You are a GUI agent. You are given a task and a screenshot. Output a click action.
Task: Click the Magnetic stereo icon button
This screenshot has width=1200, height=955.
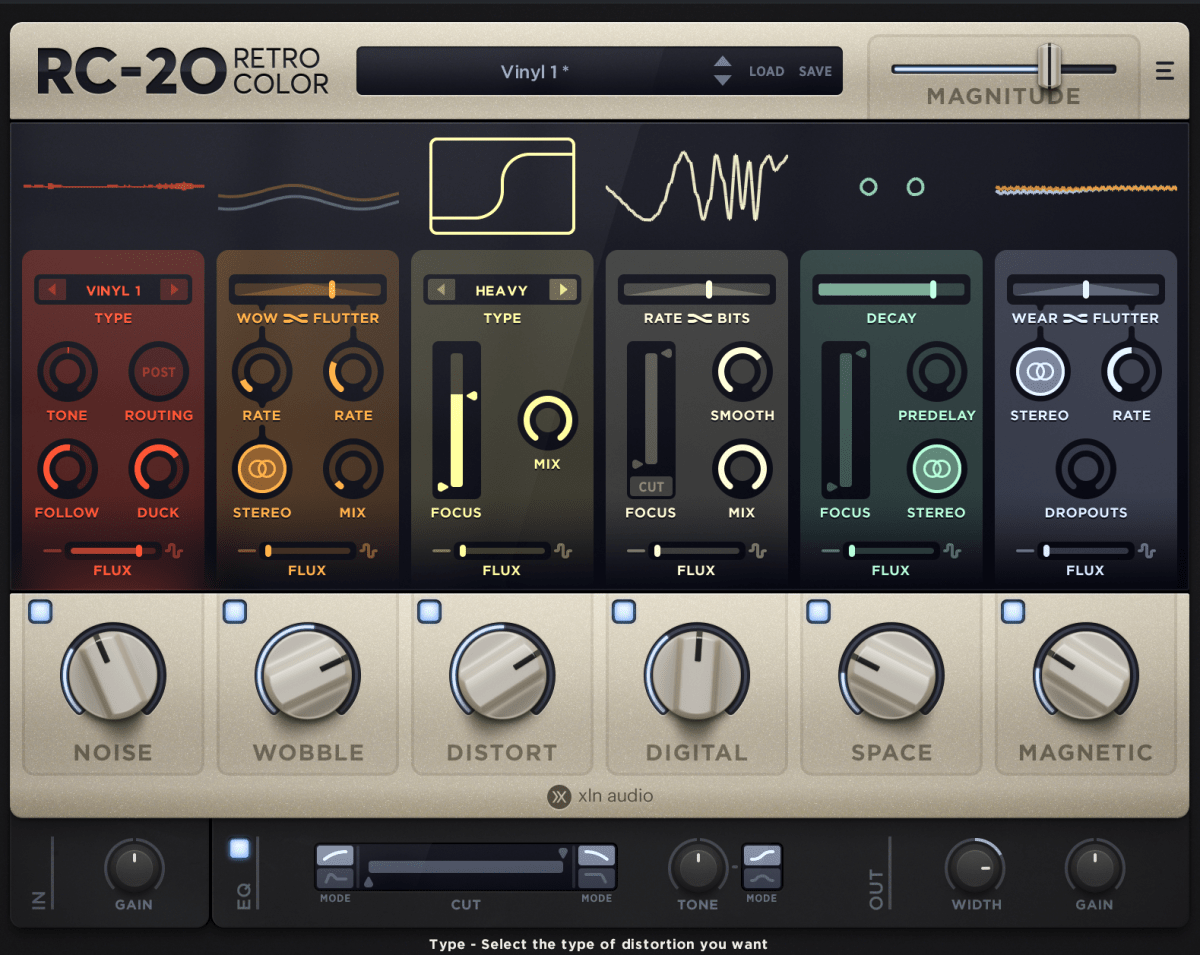tap(1039, 371)
